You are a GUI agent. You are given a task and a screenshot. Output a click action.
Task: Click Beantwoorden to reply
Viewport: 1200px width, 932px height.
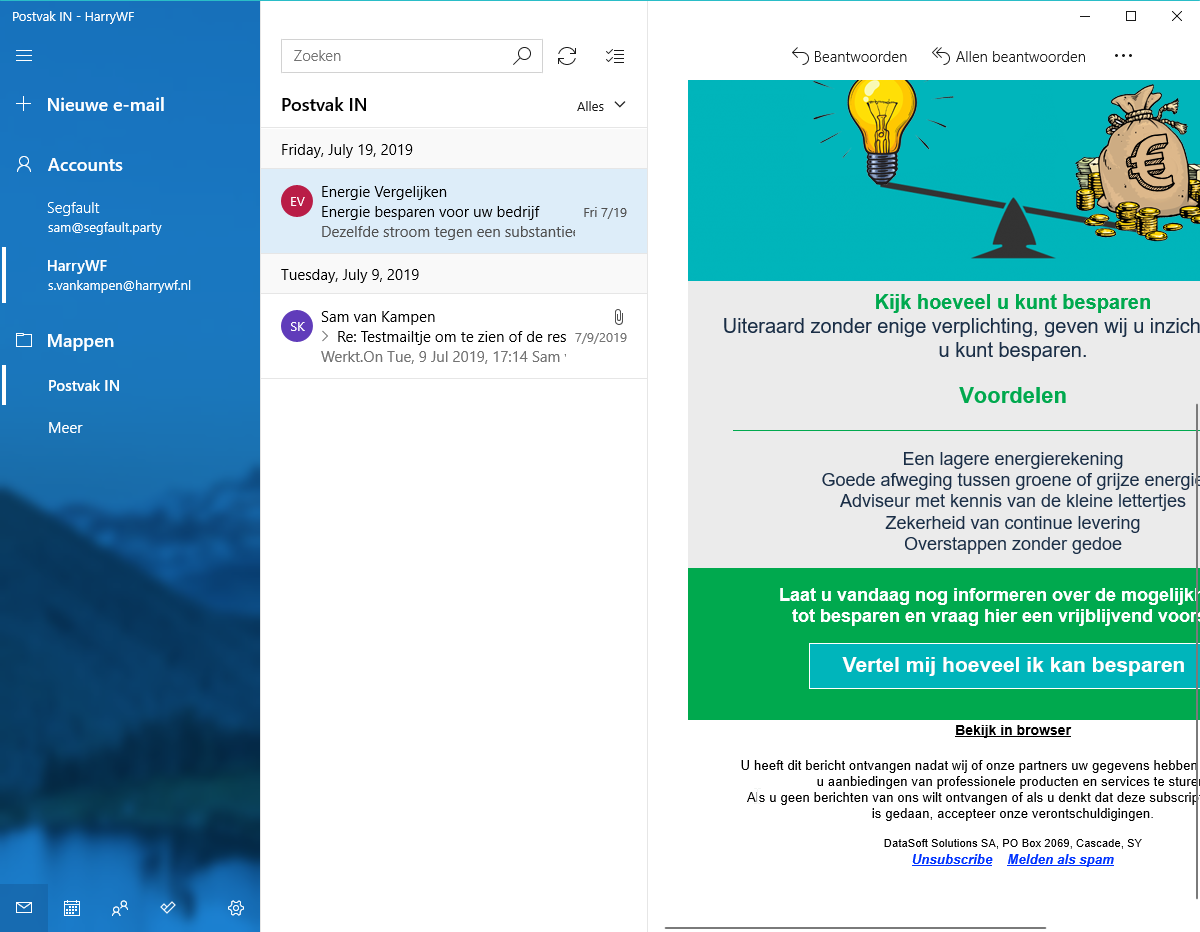pyautogui.click(x=849, y=57)
